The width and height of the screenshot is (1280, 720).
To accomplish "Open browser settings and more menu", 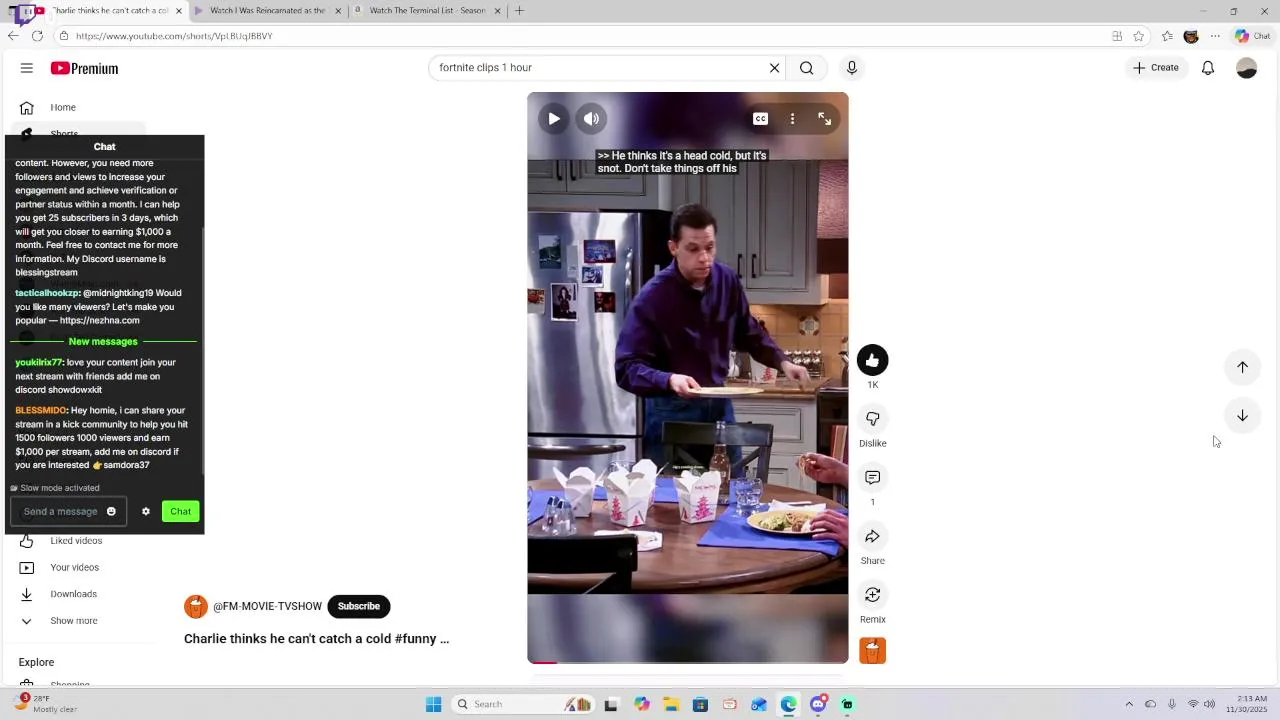I will click(x=1215, y=36).
